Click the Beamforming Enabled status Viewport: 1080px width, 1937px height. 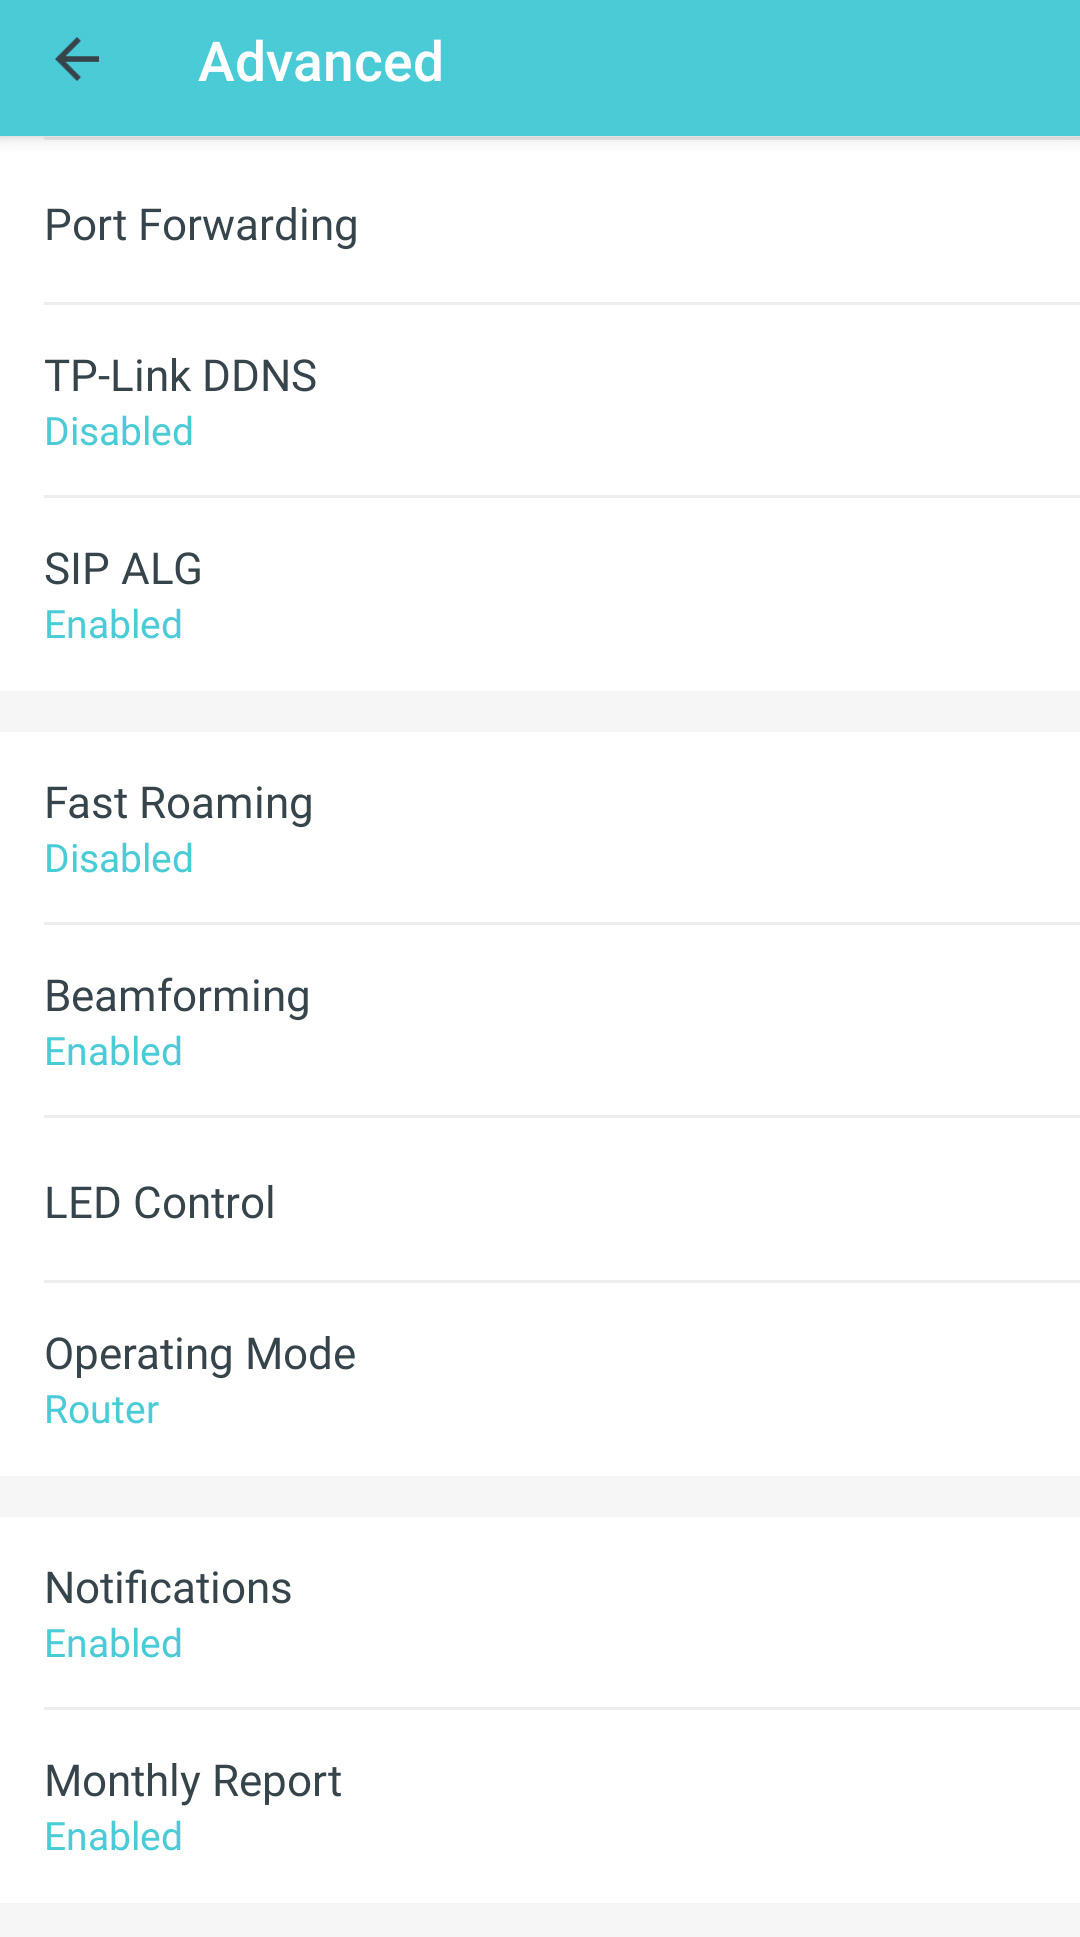tap(114, 1052)
